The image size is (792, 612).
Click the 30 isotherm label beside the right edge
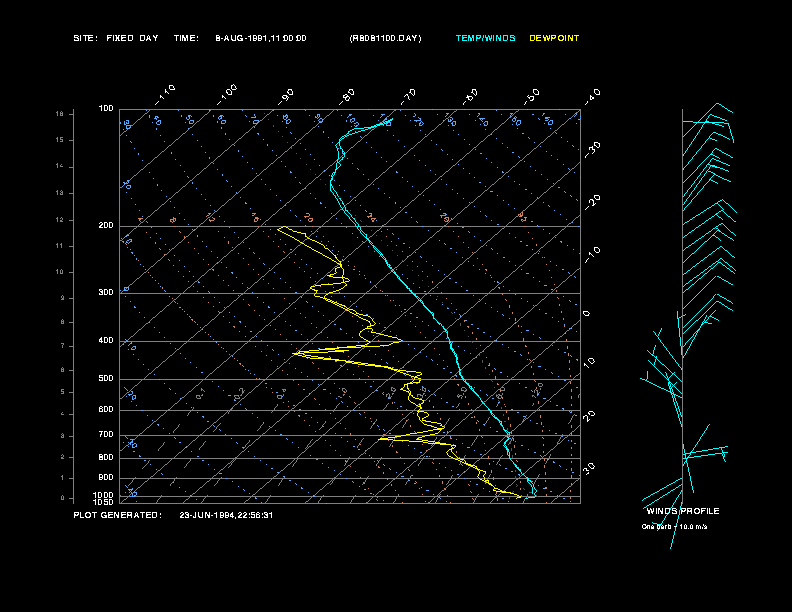pos(589,468)
